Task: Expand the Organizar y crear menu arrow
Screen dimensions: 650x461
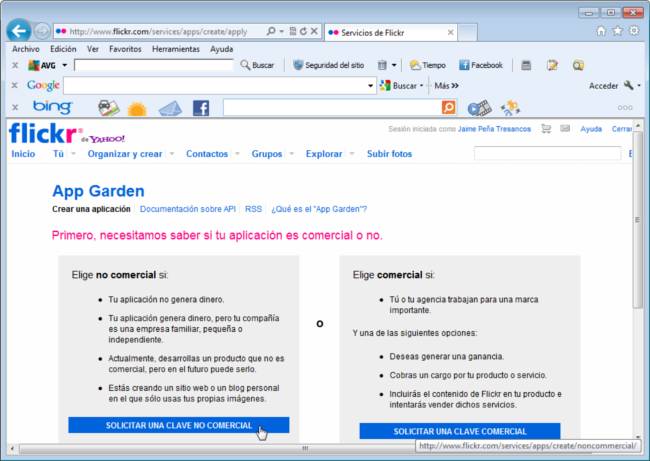Action: tap(172, 153)
